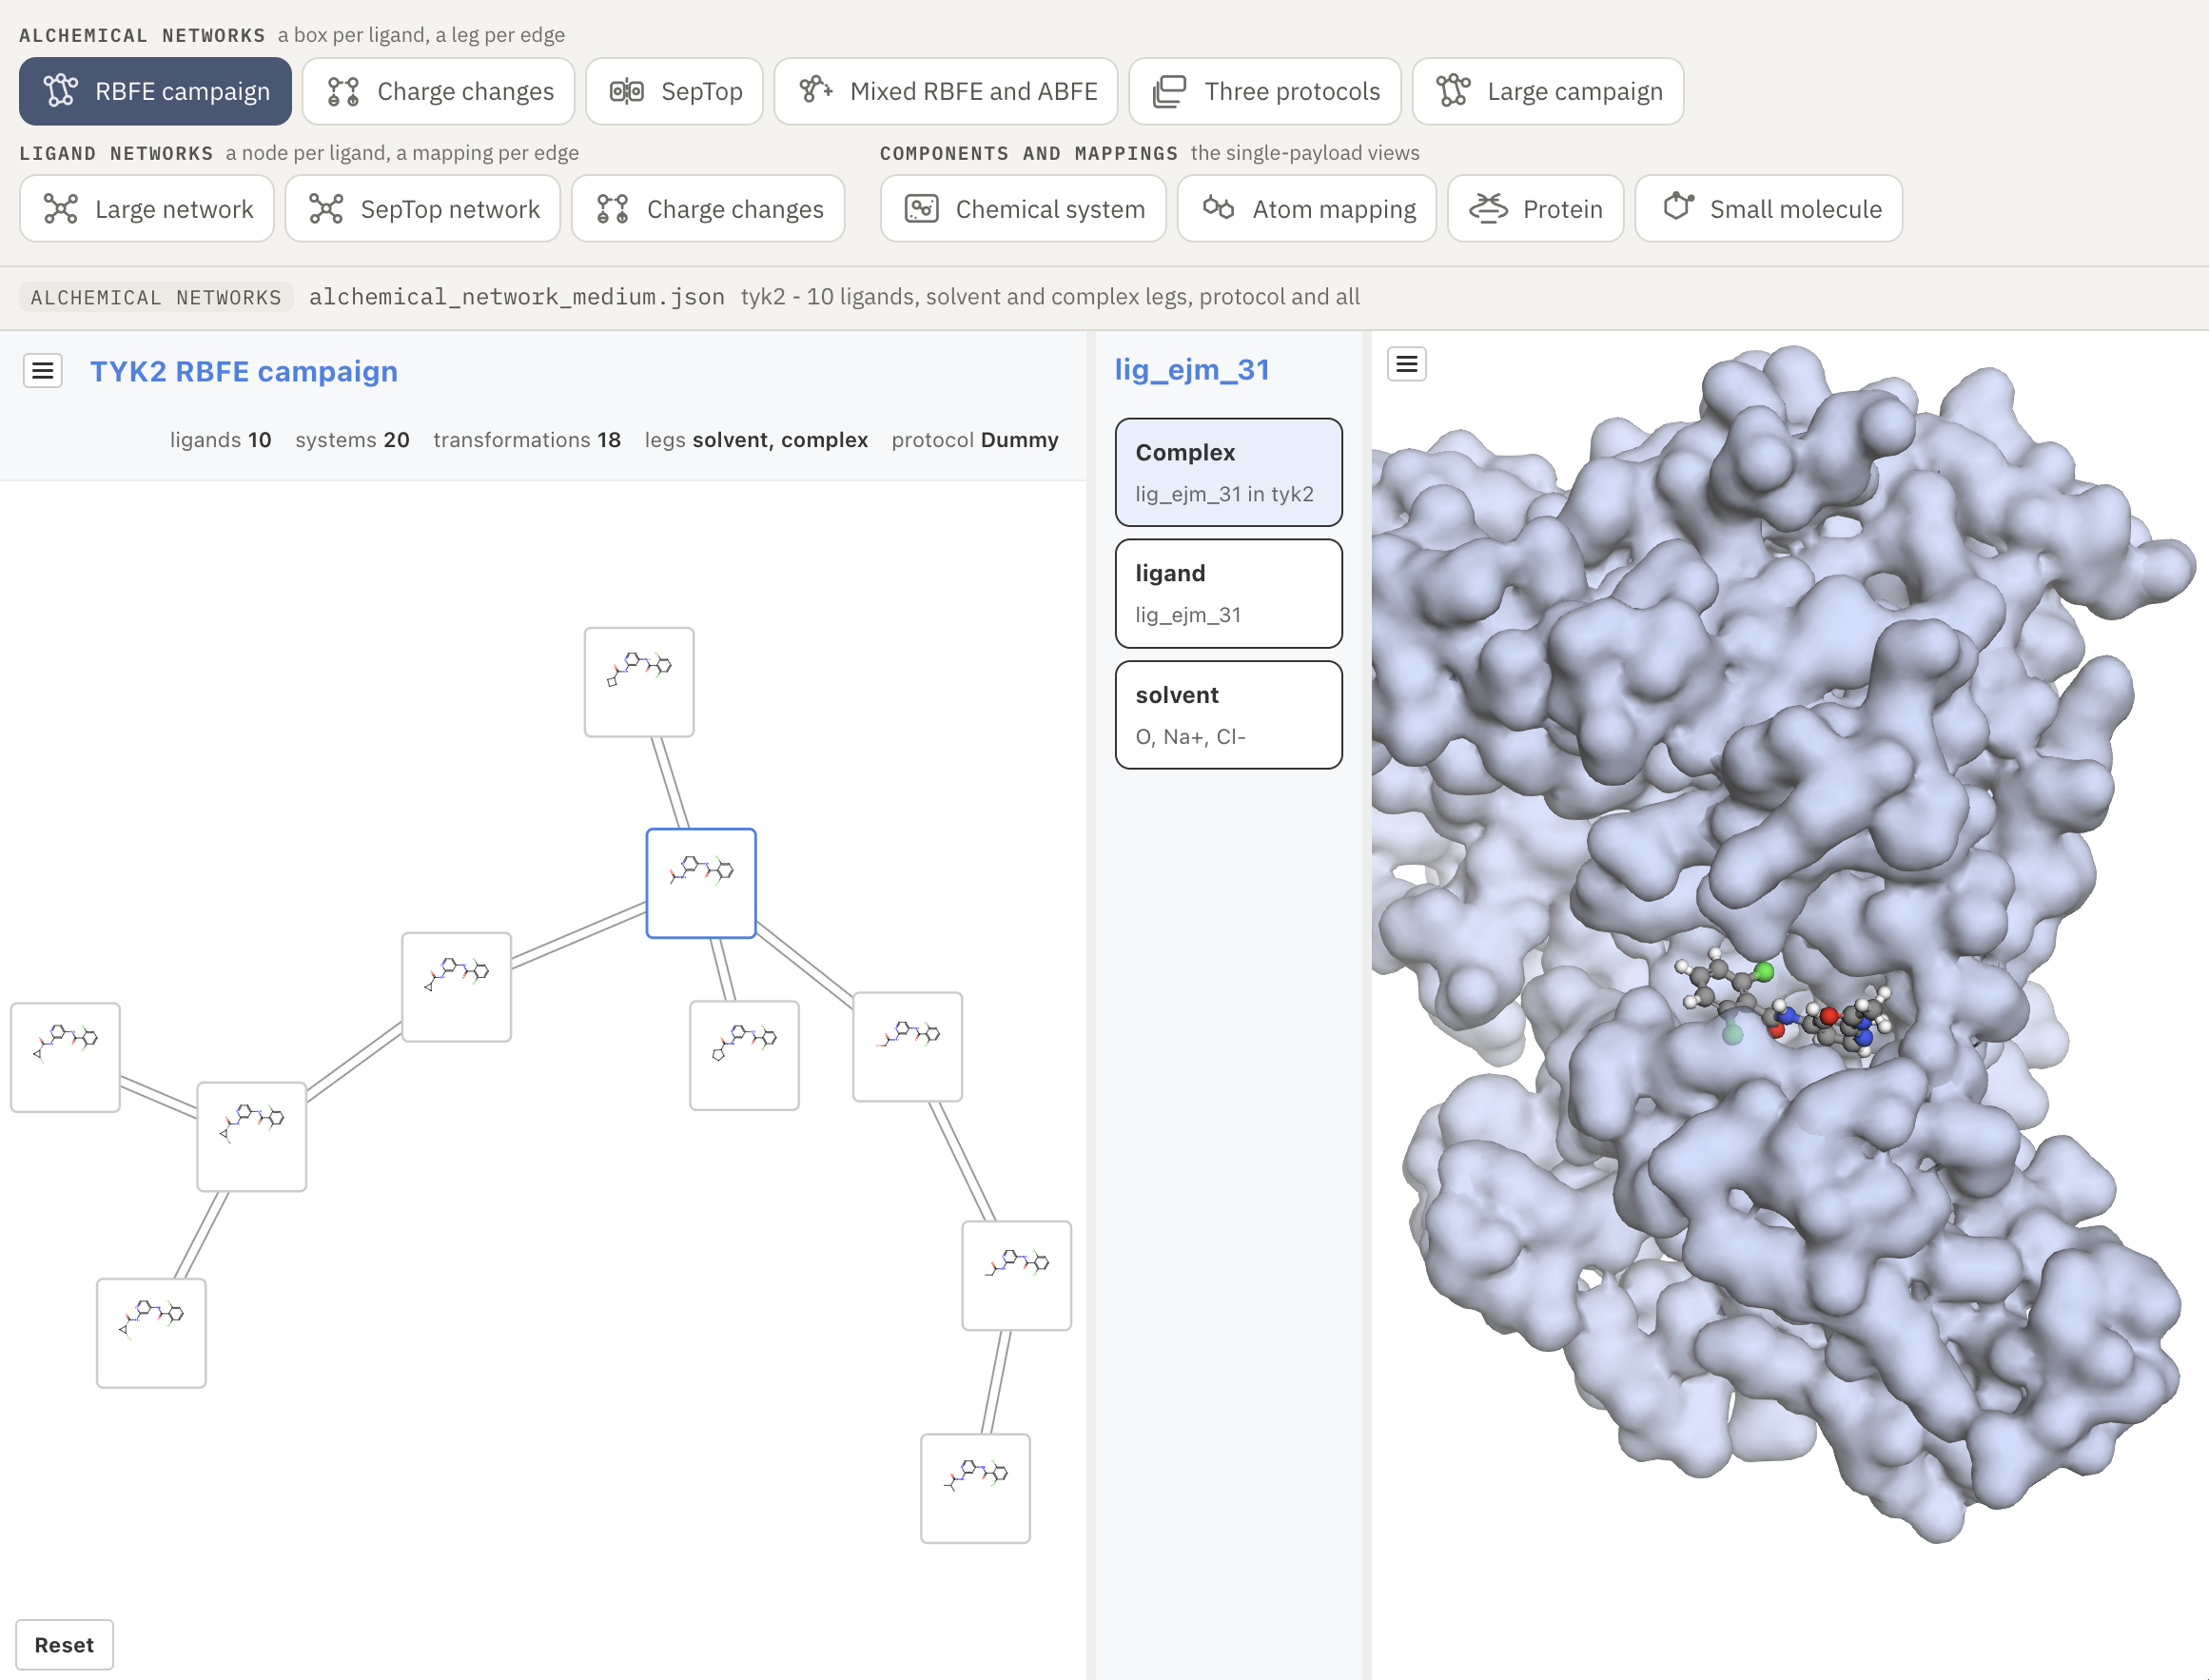
Task: Open the Large network ligand example
Action: [x=147, y=209]
